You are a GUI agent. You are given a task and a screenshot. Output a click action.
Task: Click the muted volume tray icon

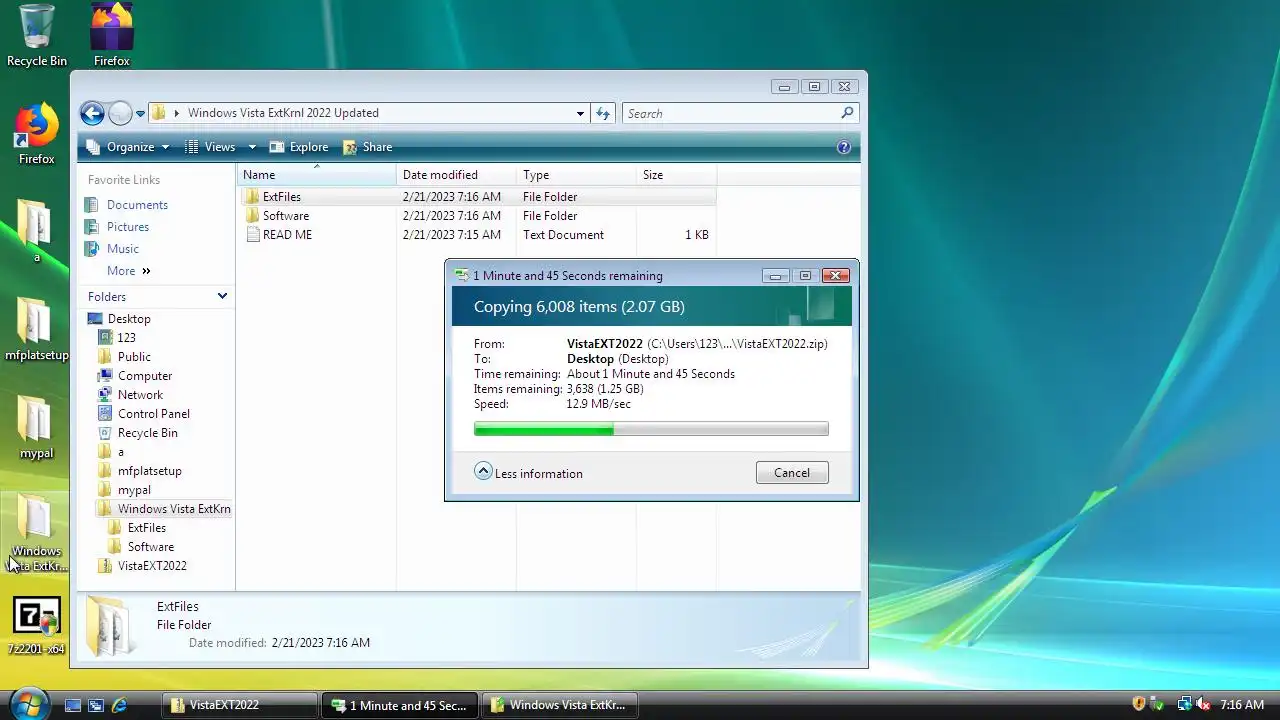tap(1203, 704)
